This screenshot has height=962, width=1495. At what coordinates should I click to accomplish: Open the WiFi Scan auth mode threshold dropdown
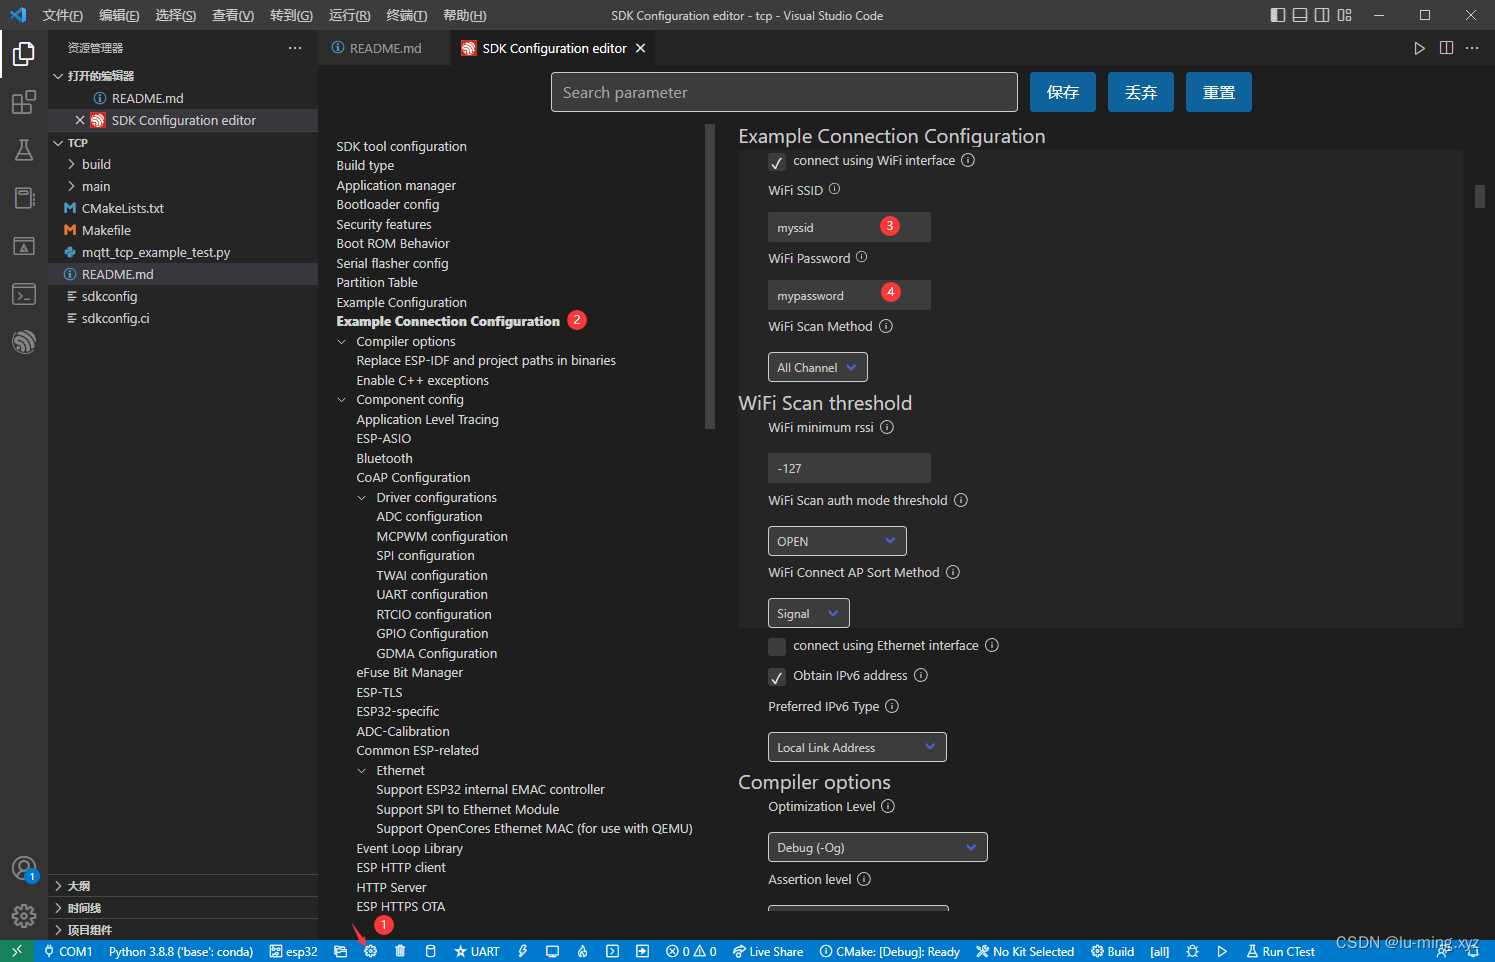837,541
